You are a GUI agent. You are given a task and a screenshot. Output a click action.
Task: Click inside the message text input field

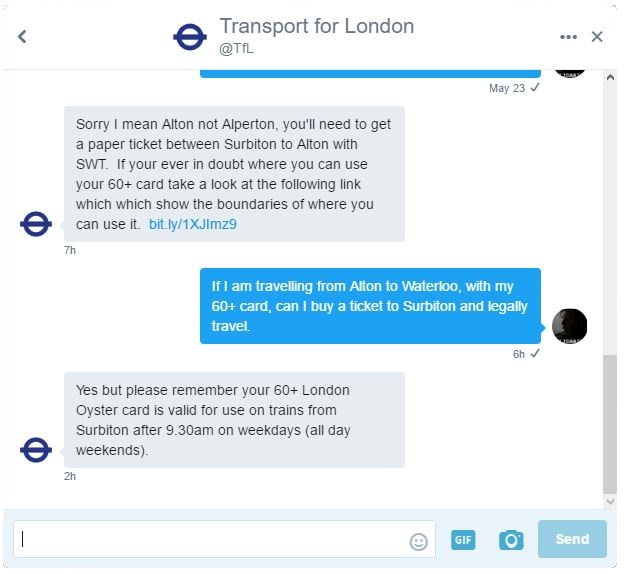click(224, 539)
